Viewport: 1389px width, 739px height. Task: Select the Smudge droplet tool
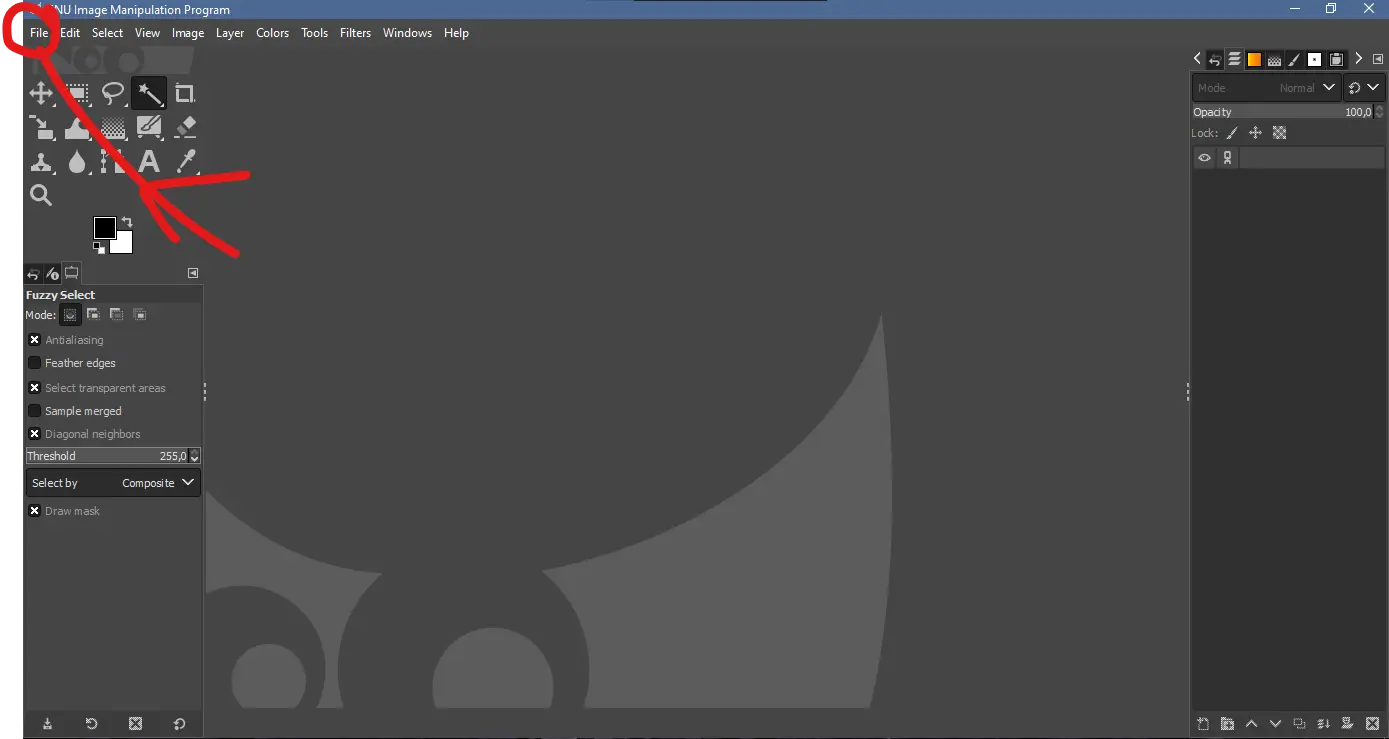77,161
